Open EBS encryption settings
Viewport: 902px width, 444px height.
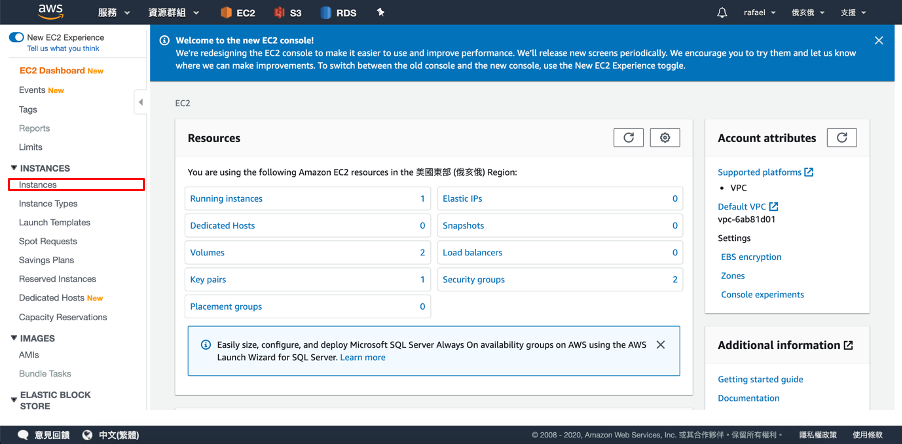[x=751, y=257]
